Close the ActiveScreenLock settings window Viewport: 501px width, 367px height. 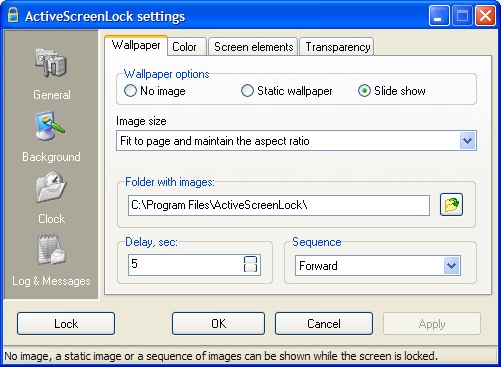(x=485, y=16)
